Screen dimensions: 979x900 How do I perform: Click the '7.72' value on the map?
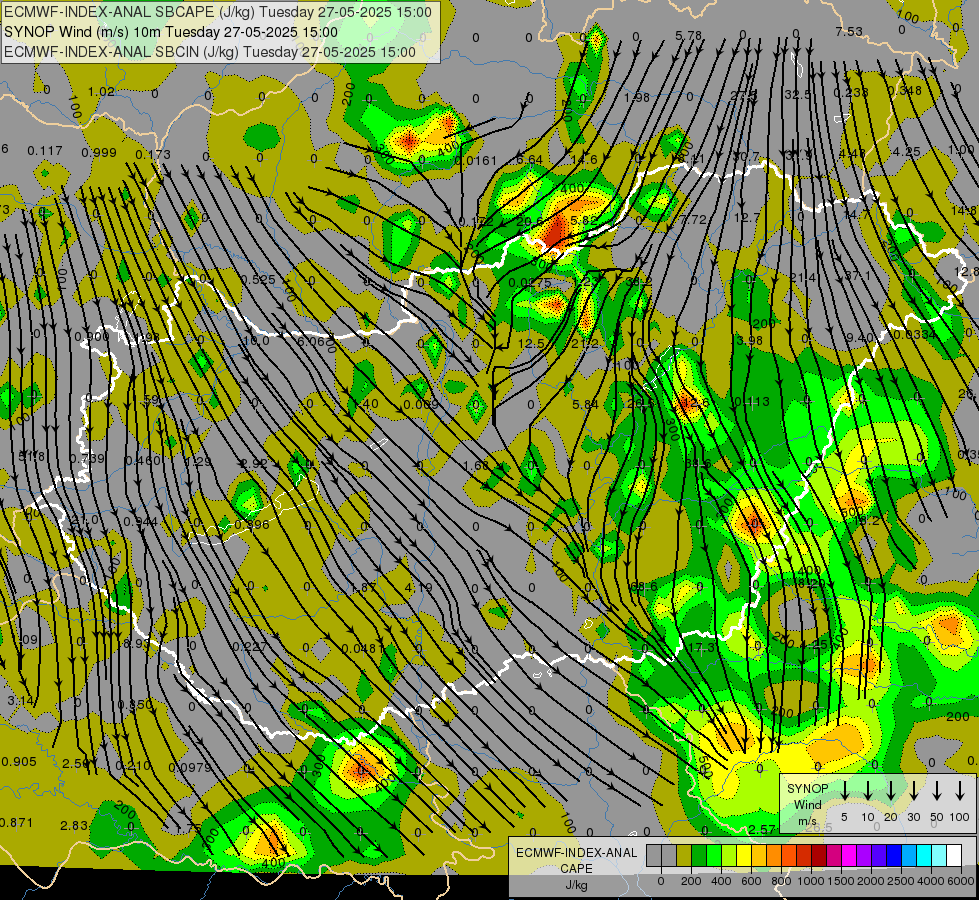(693, 219)
